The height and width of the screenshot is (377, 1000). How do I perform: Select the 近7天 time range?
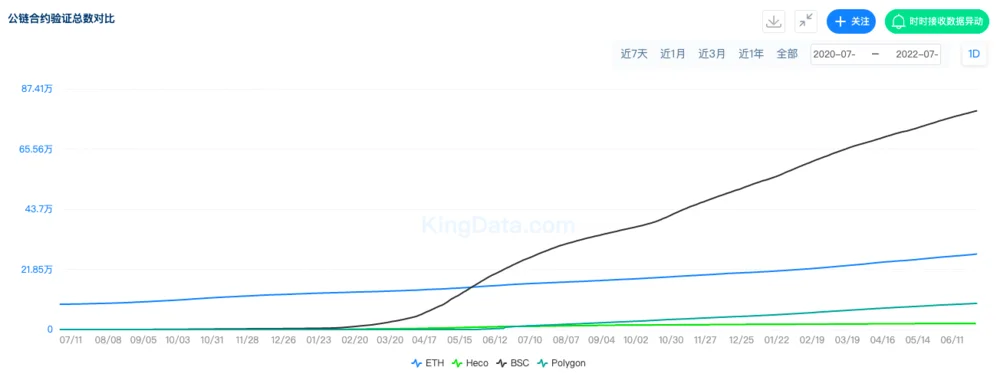coord(634,54)
